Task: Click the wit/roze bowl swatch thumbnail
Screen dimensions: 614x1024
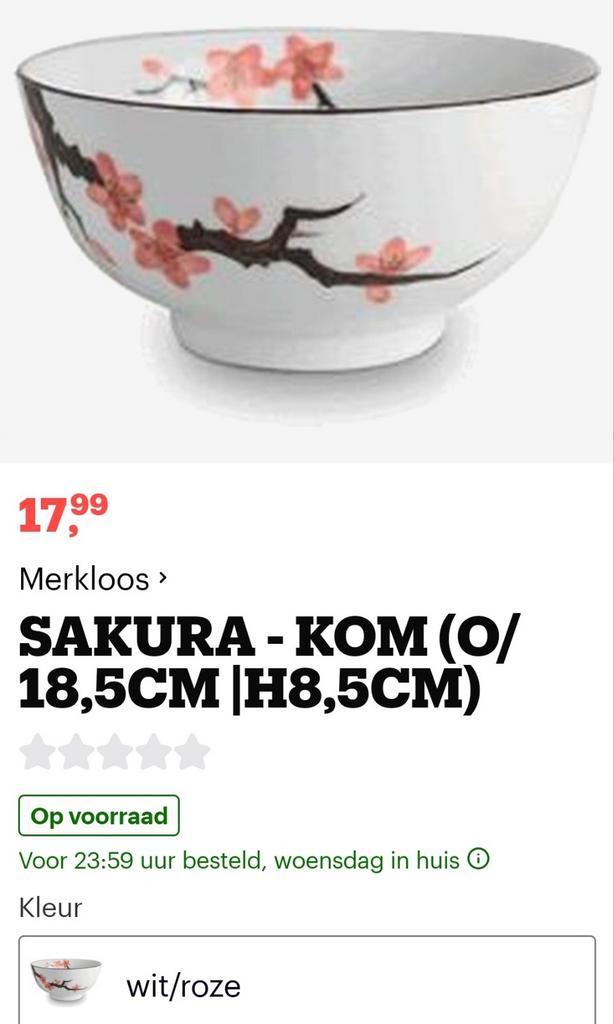Action: pos(65,980)
